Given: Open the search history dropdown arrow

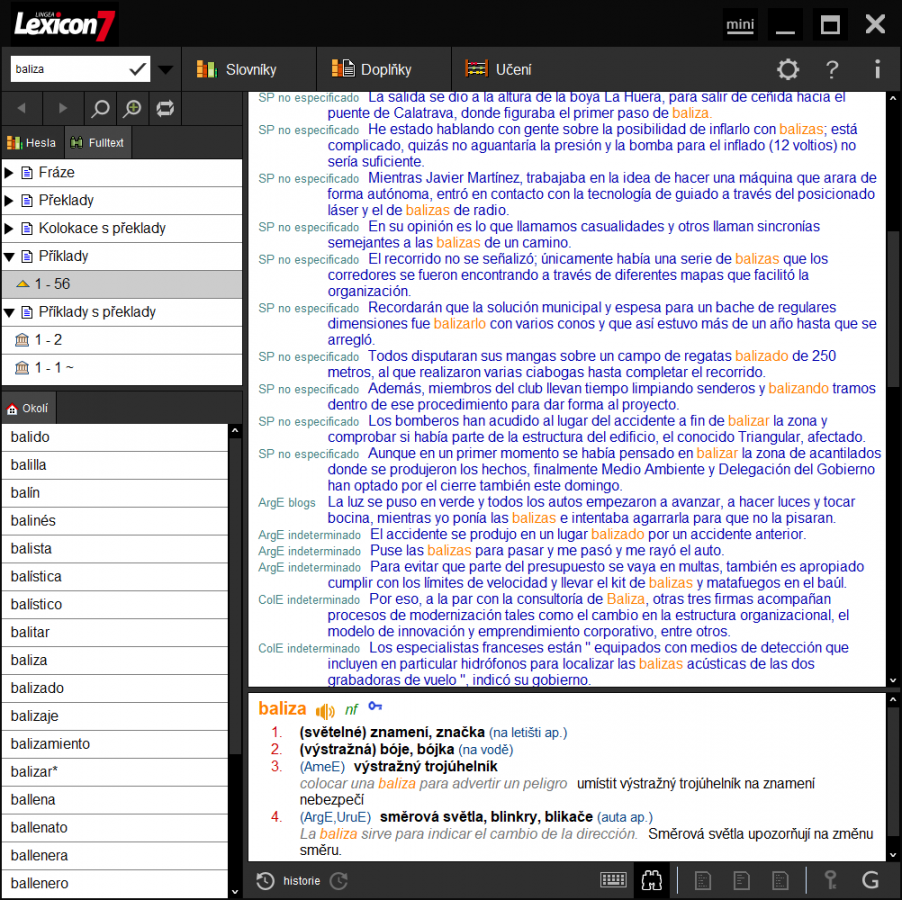Looking at the screenshot, I should [166, 71].
